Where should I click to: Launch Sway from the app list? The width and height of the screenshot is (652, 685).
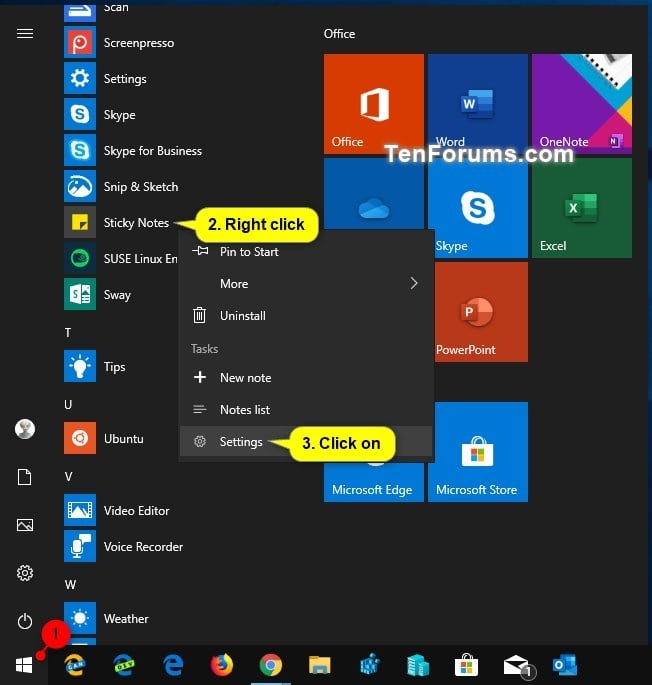click(97, 294)
